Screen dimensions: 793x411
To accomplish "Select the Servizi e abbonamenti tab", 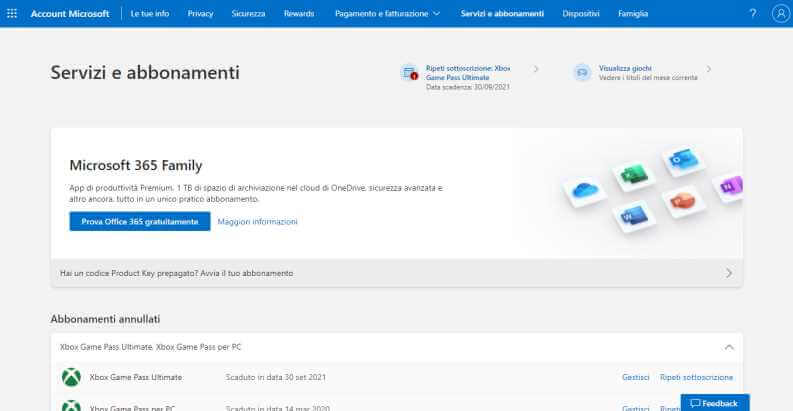I will [502, 14].
